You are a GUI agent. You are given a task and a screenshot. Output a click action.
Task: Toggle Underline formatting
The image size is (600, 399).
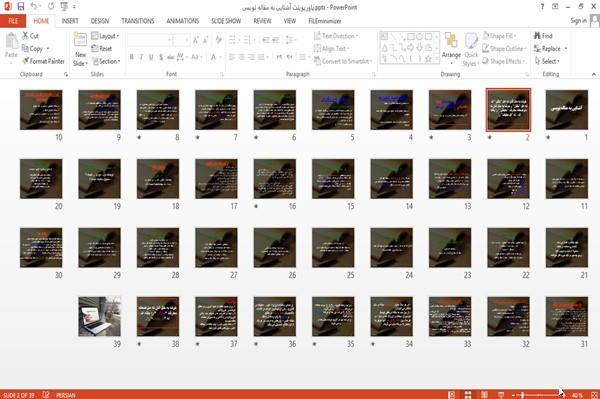point(151,57)
